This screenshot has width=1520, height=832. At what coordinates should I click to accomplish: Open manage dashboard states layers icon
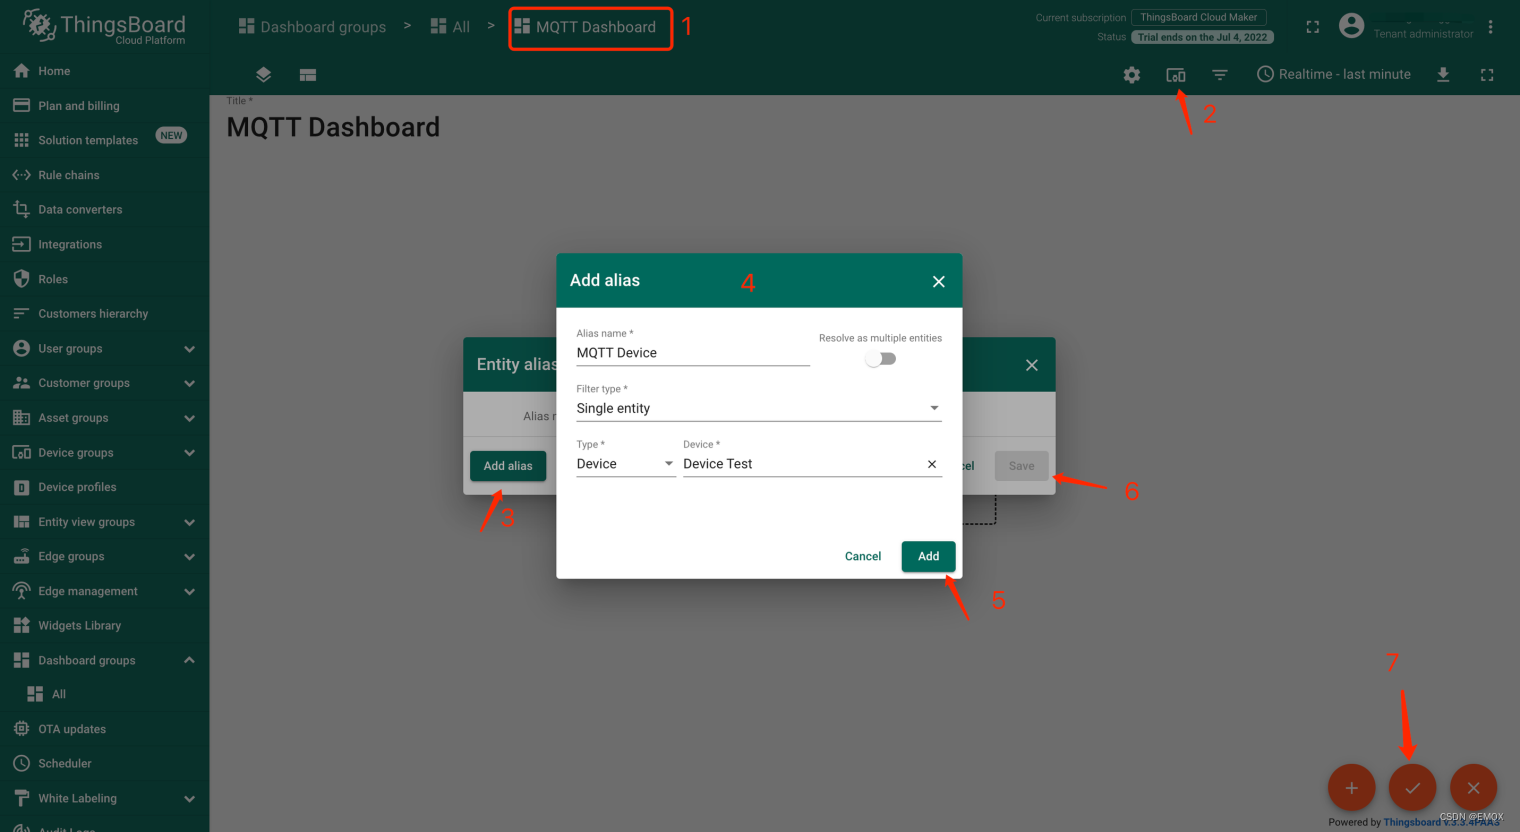tap(263, 75)
